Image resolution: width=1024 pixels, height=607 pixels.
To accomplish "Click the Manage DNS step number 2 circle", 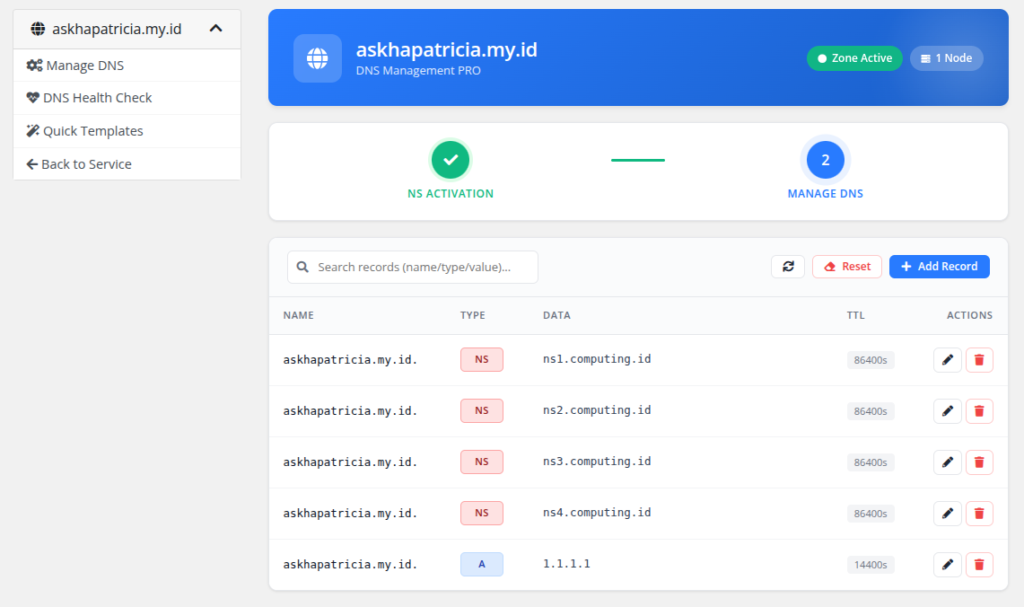I will [x=825, y=159].
